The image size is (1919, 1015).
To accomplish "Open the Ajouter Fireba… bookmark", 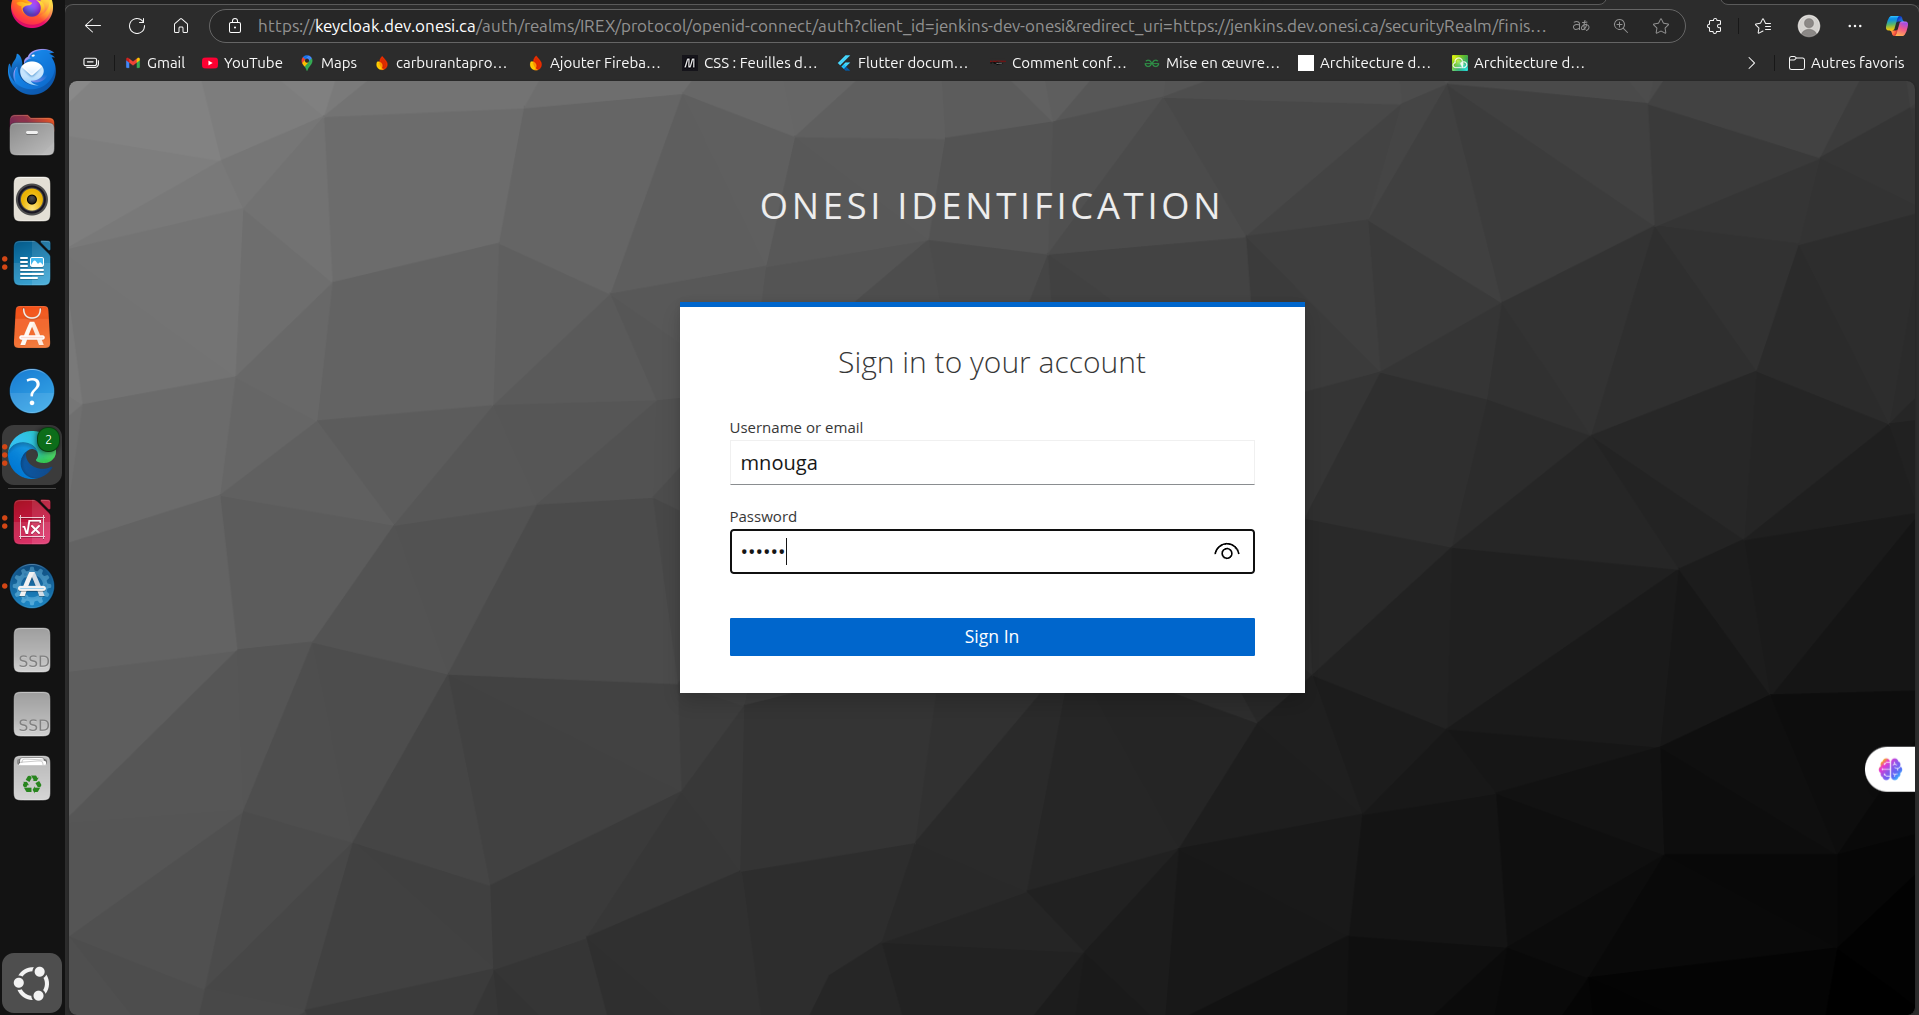I will click(595, 63).
